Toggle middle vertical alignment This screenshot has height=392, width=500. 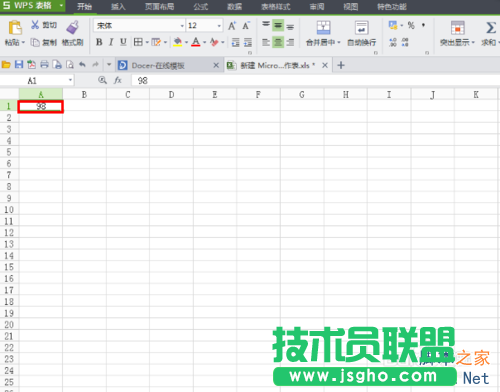(278, 25)
